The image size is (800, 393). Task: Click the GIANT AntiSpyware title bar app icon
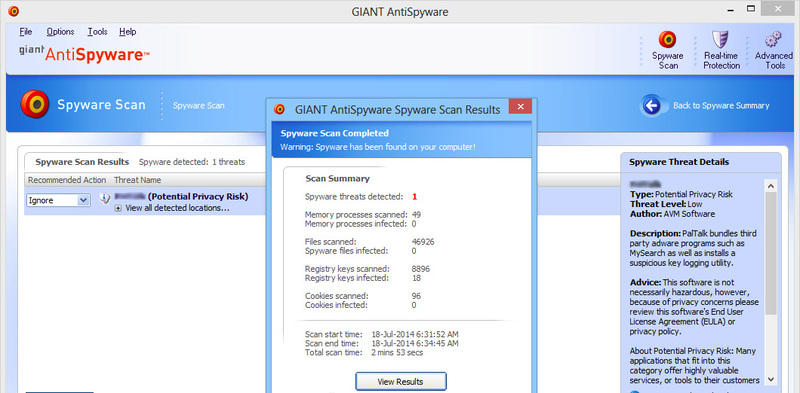pos(14,11)
